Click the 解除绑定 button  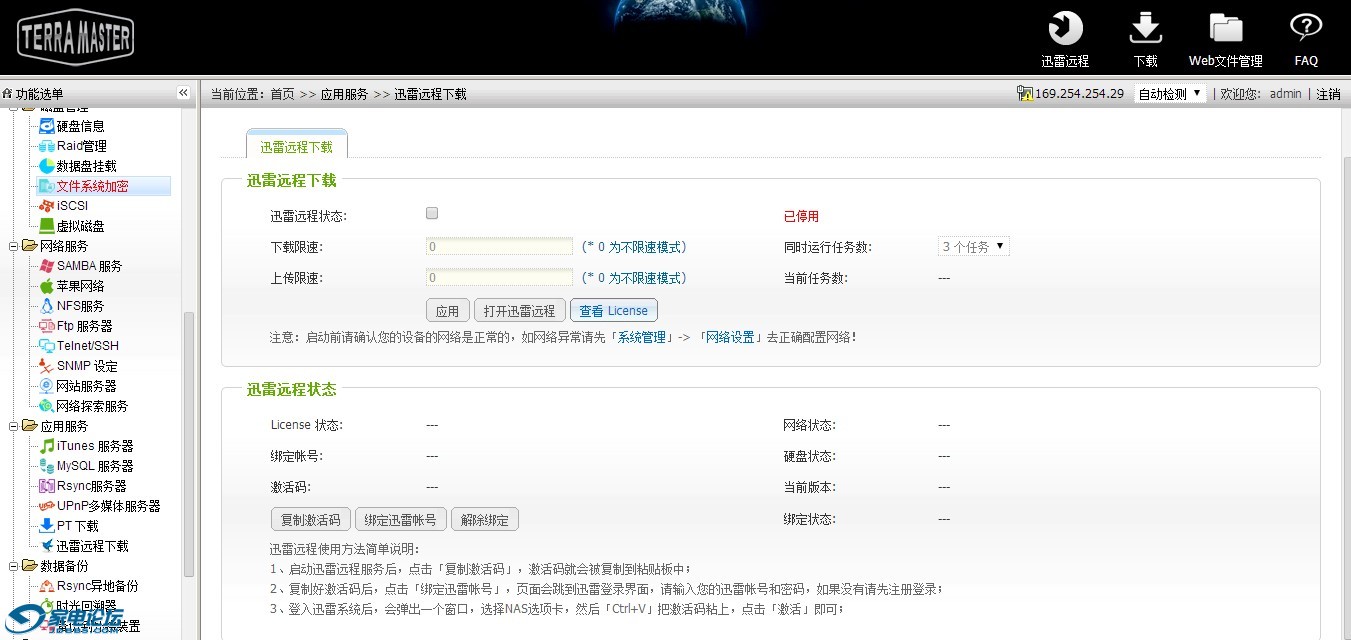[x=485, y=520]
